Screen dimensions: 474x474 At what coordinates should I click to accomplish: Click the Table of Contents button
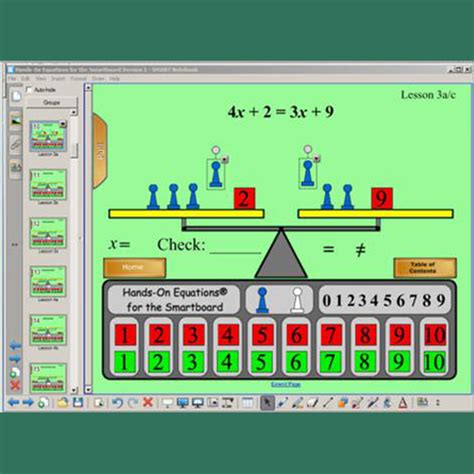pos(425,267)
